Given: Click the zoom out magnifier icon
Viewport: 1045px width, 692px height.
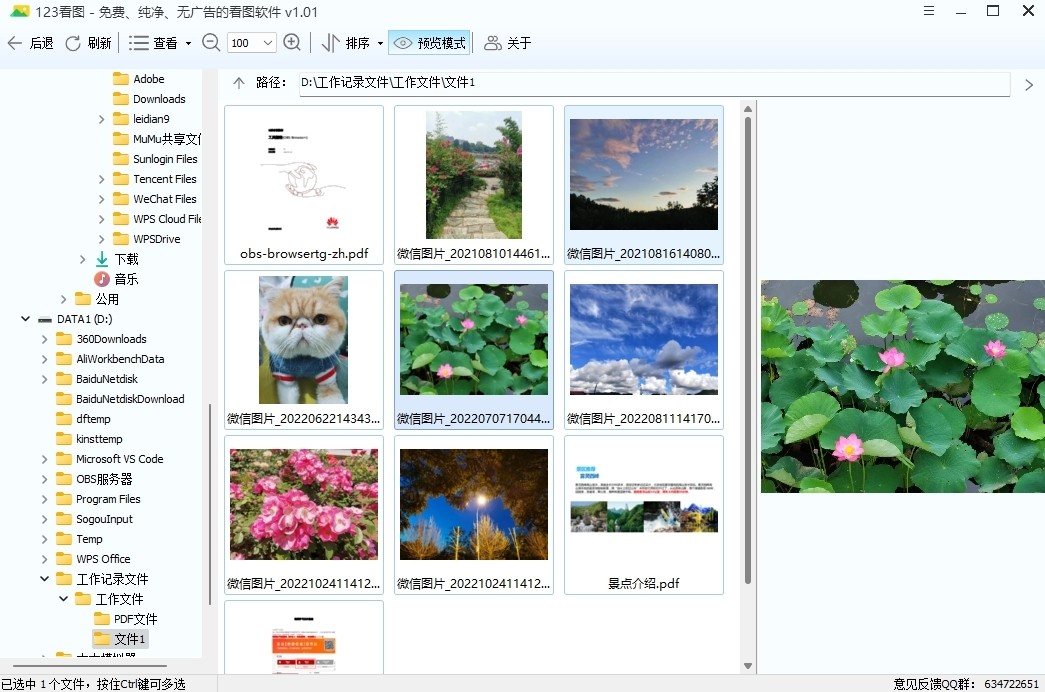Looking at the screenshot, I should (210, 42).
